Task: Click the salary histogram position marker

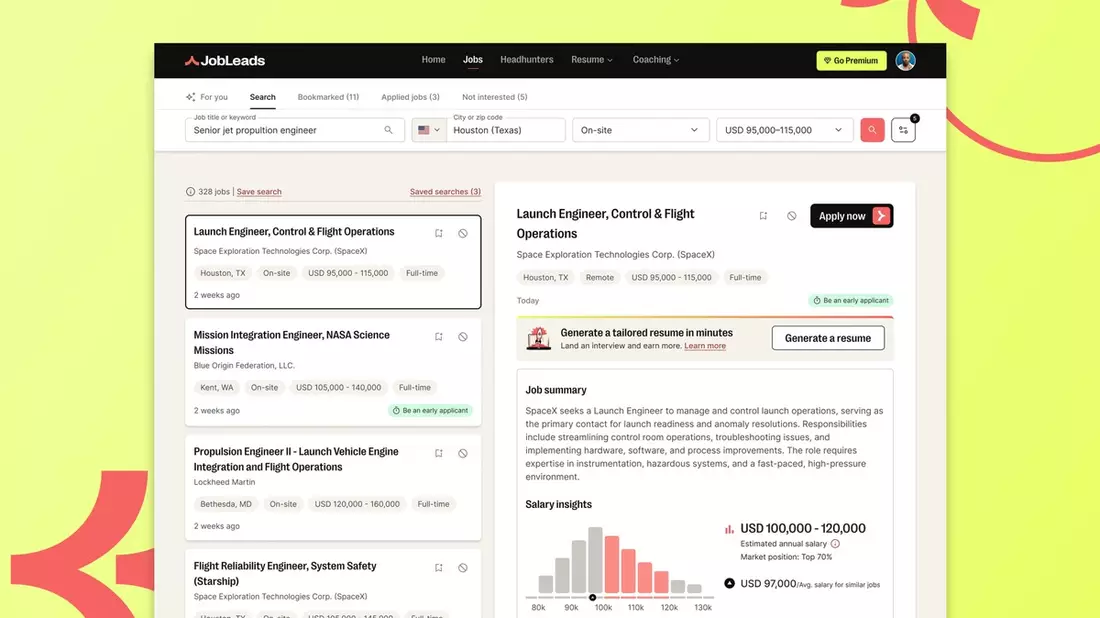Action: pyautogui.click(x=593, y=598)
